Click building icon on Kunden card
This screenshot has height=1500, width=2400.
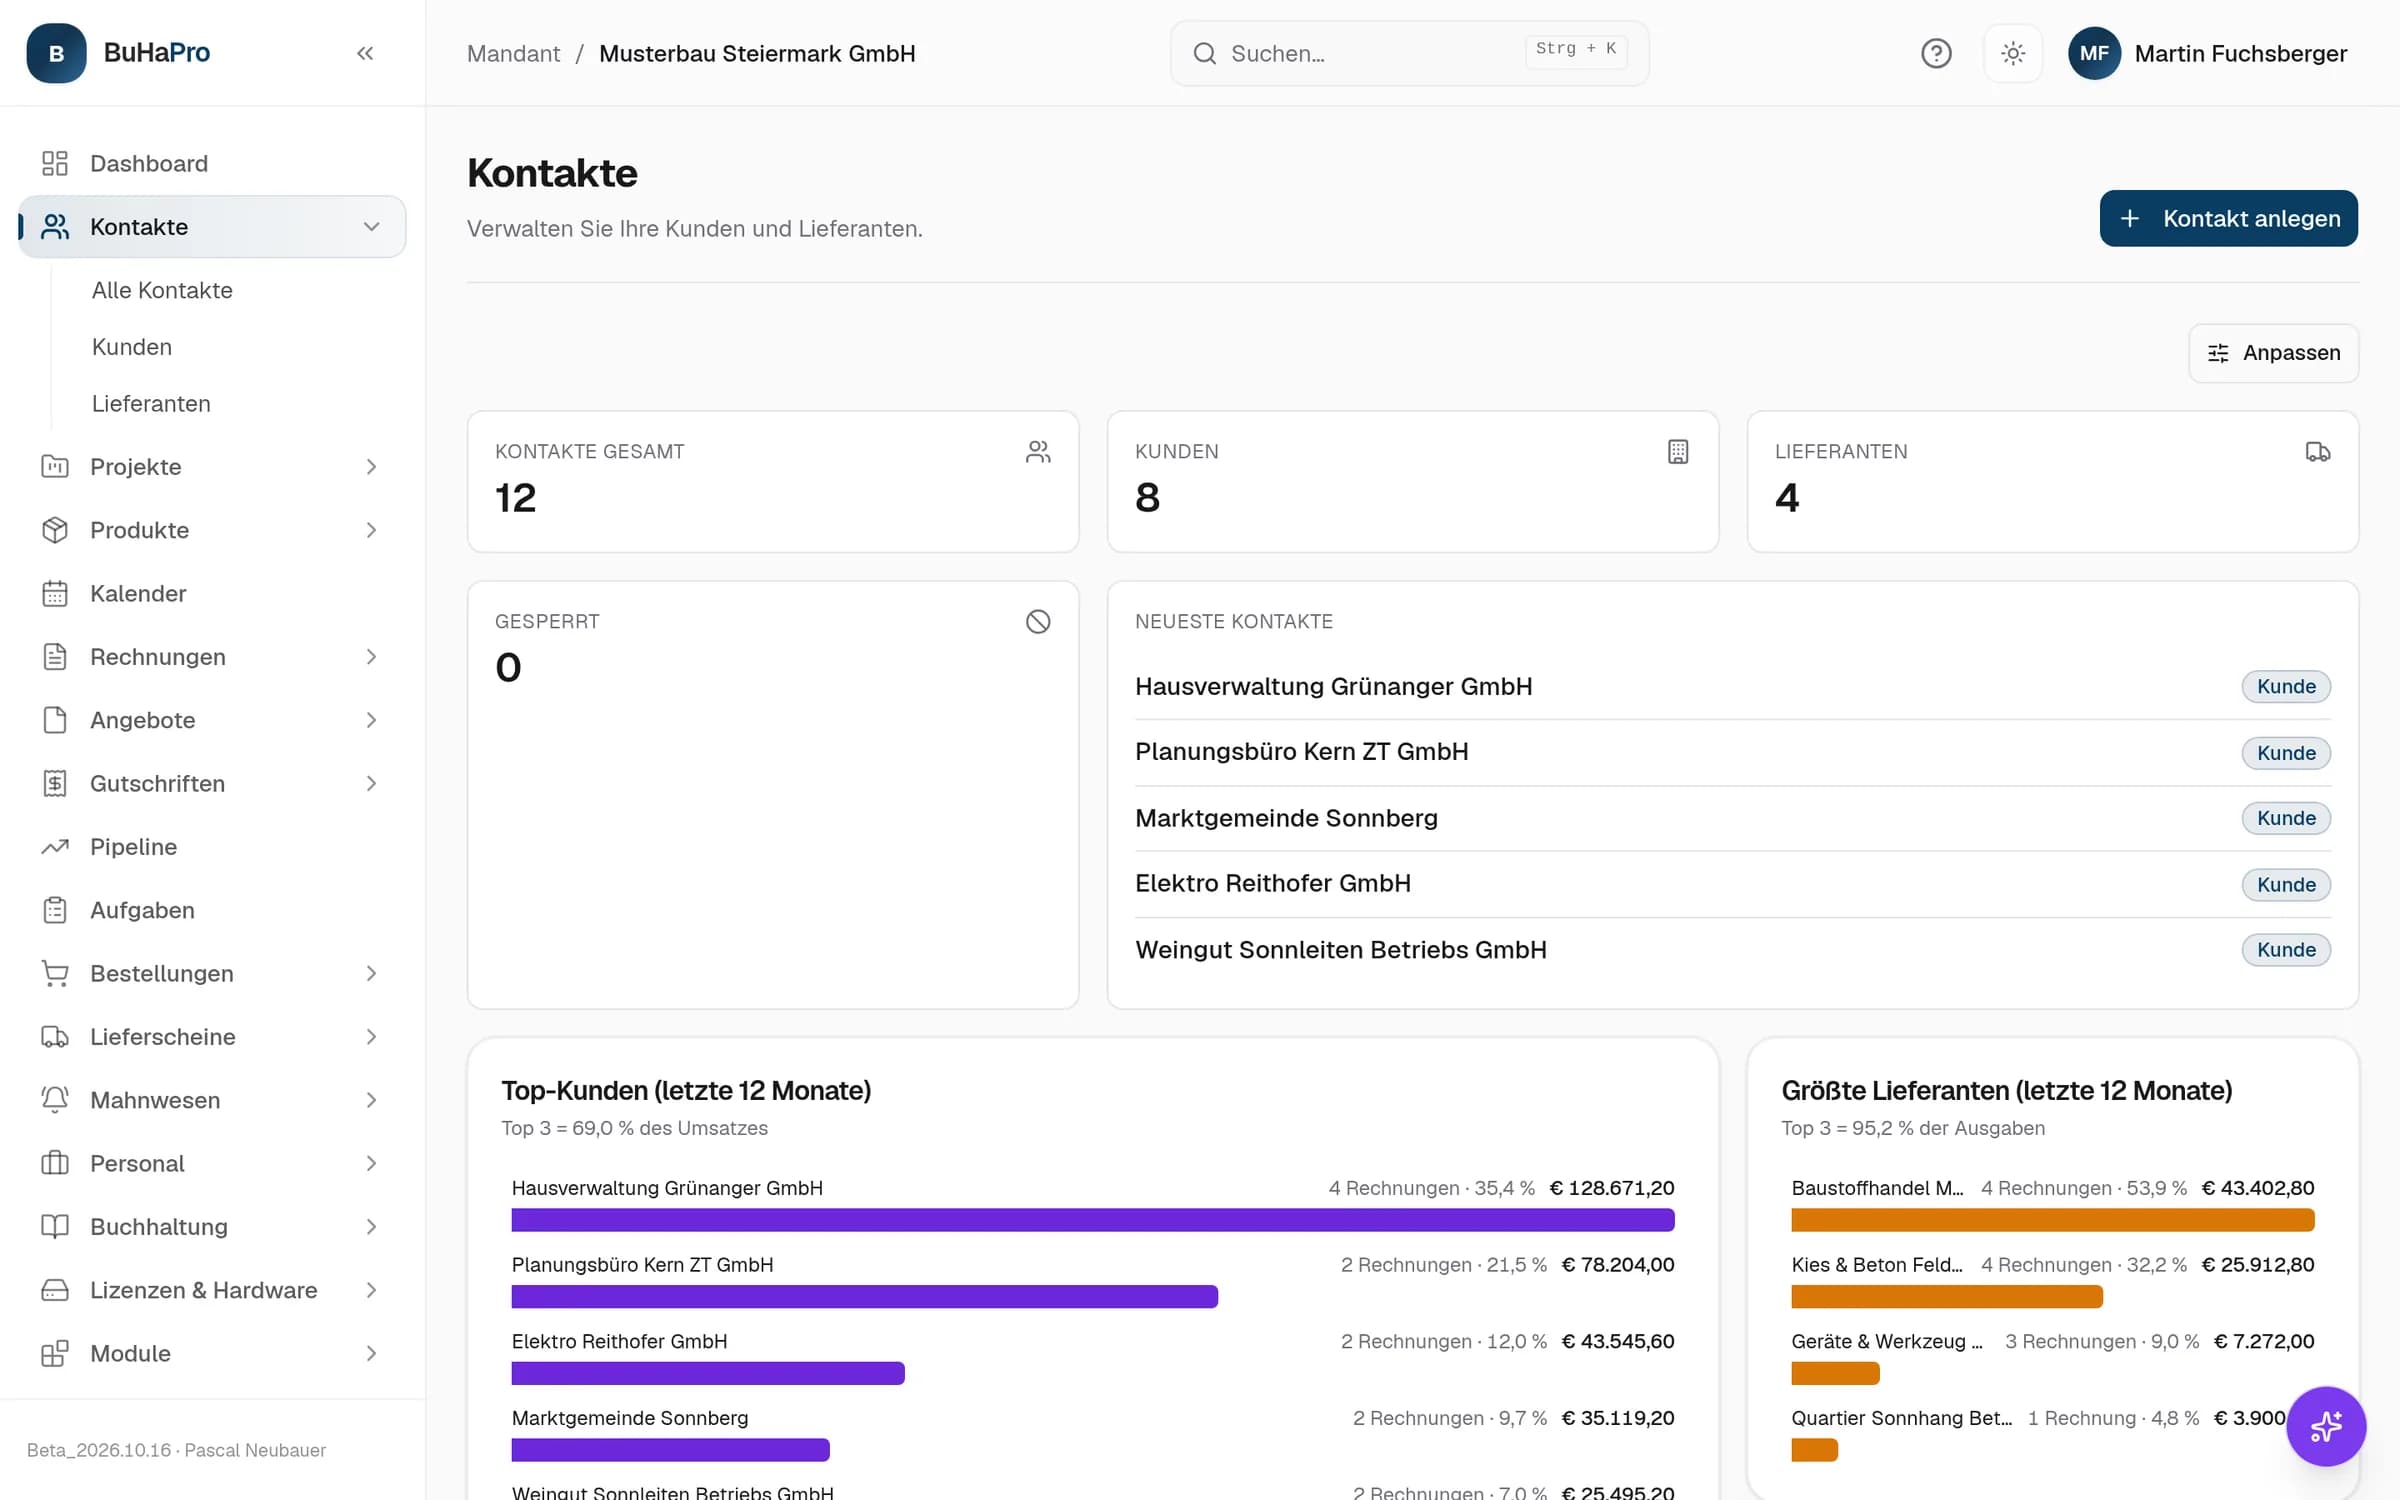[1678, 452]
